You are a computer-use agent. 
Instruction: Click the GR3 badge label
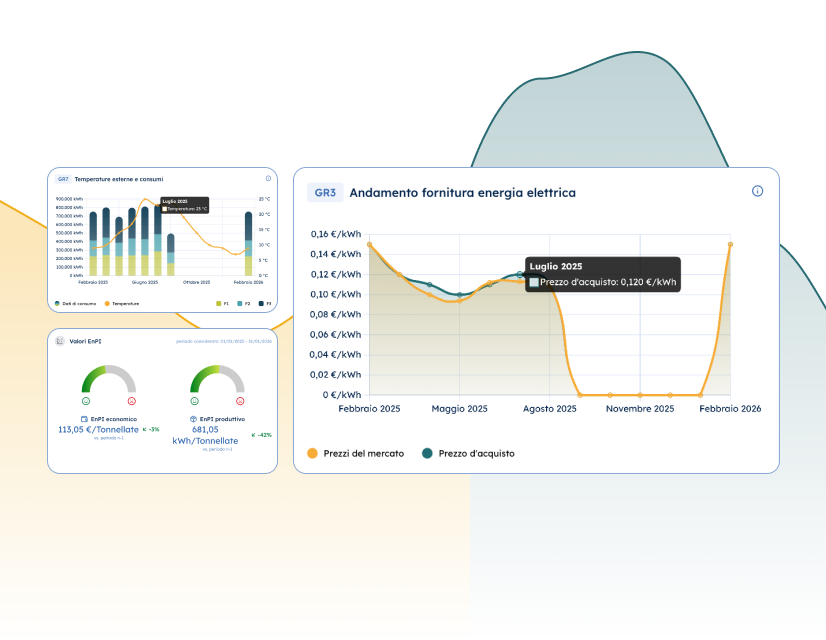pos(325,192)
